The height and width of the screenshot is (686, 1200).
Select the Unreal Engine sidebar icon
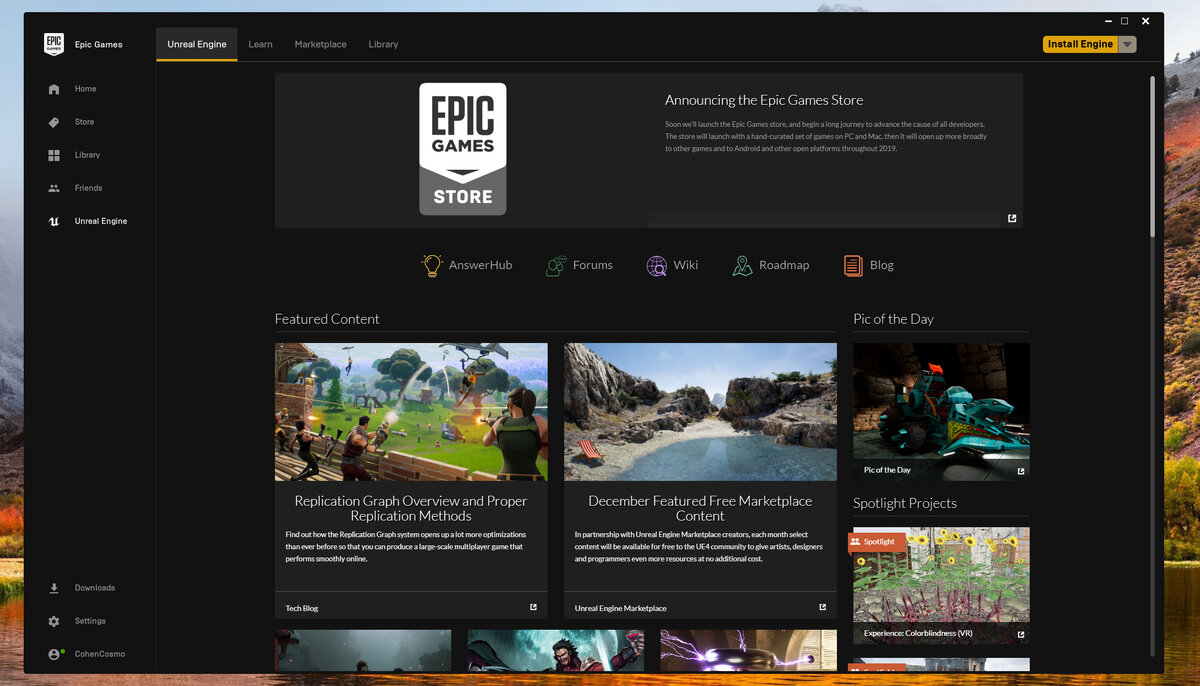(52, 221)
